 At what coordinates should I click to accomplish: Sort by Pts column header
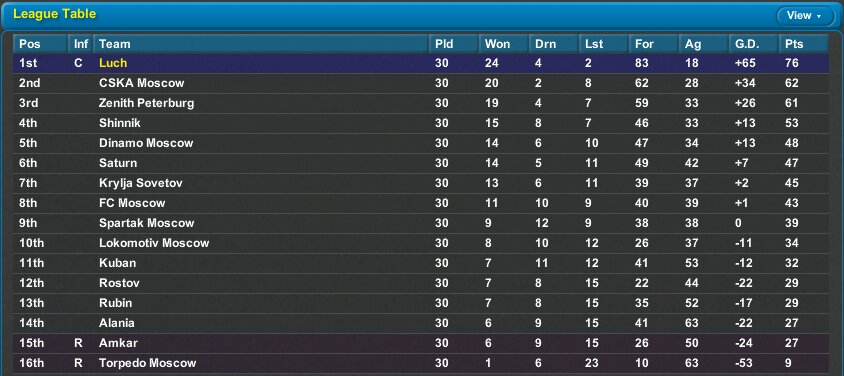(804, 44)
